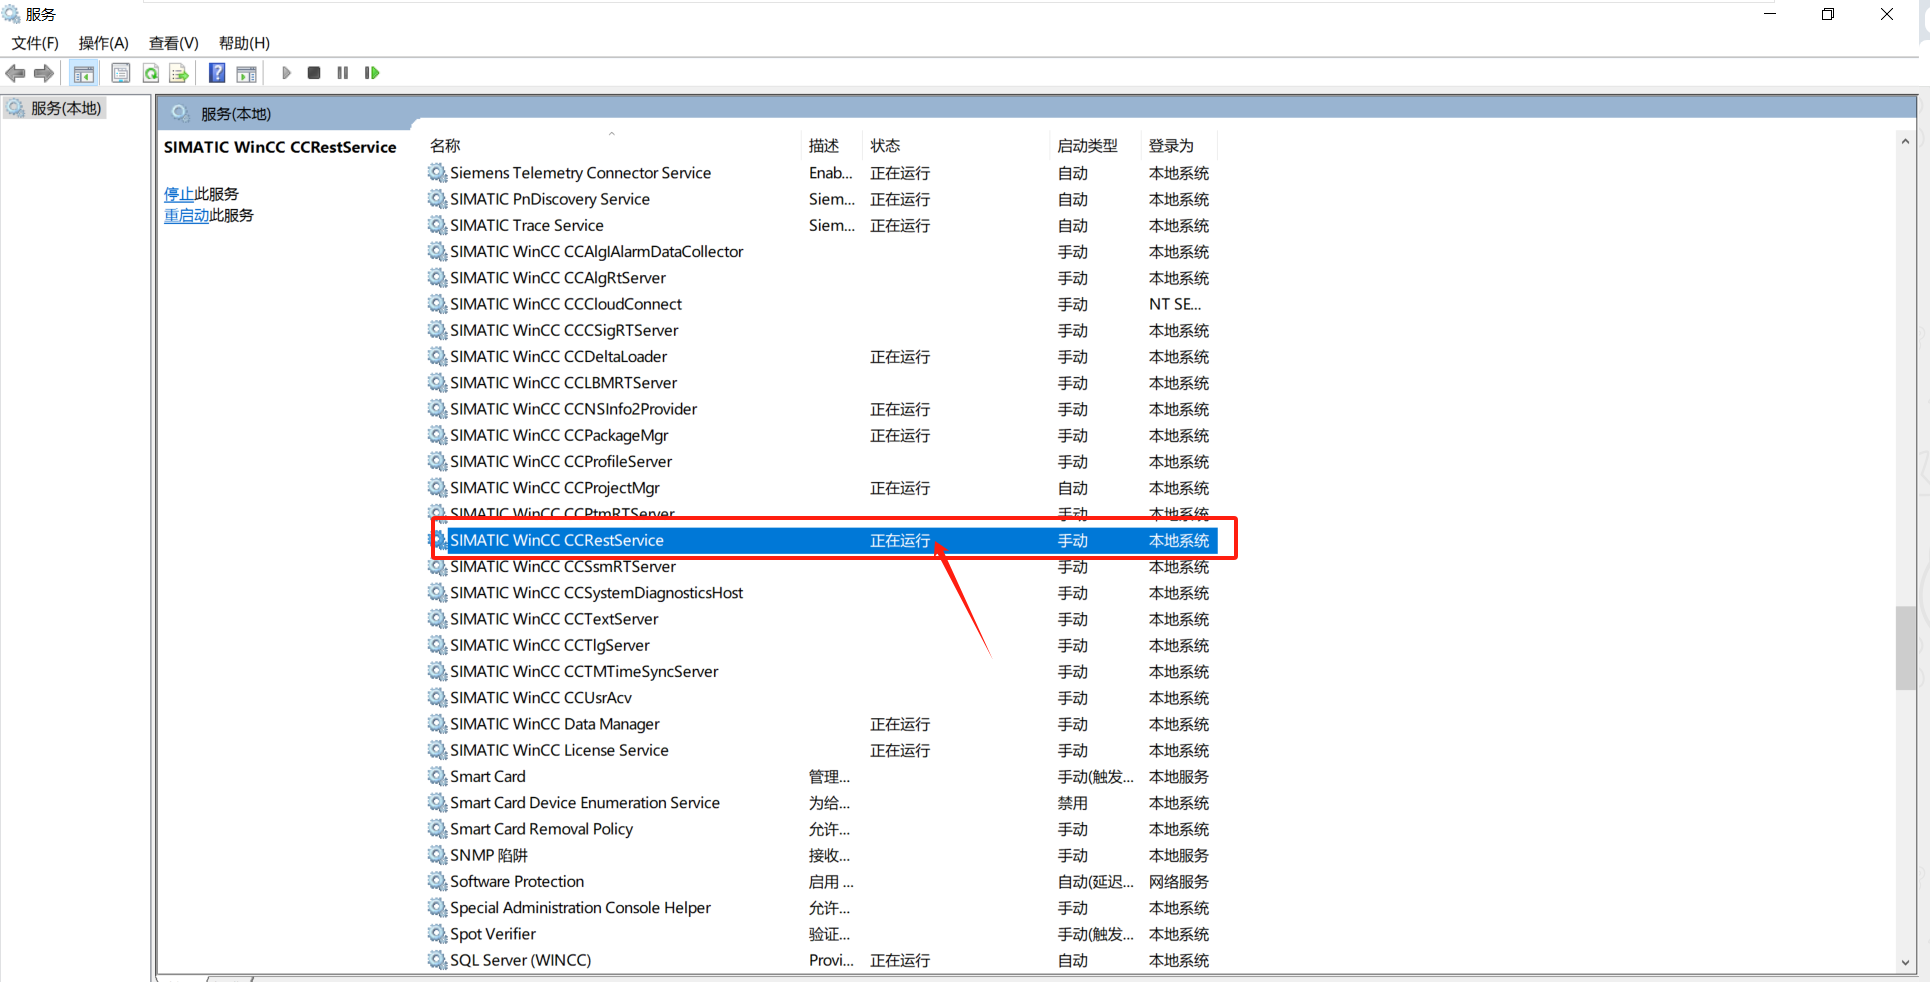Click the Restart Service icon

tap(372, 73)
